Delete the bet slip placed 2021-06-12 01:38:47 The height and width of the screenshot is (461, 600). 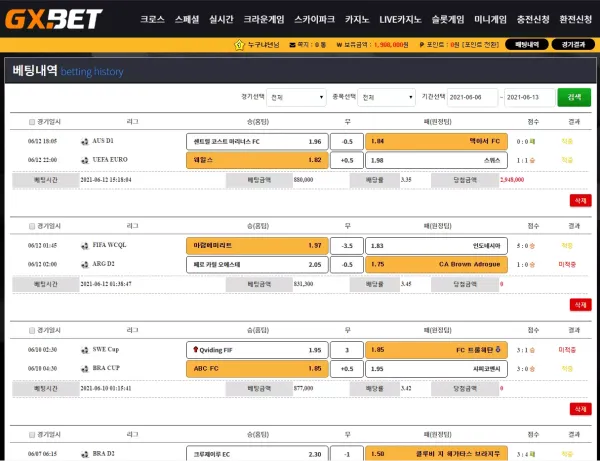point(580,305)
